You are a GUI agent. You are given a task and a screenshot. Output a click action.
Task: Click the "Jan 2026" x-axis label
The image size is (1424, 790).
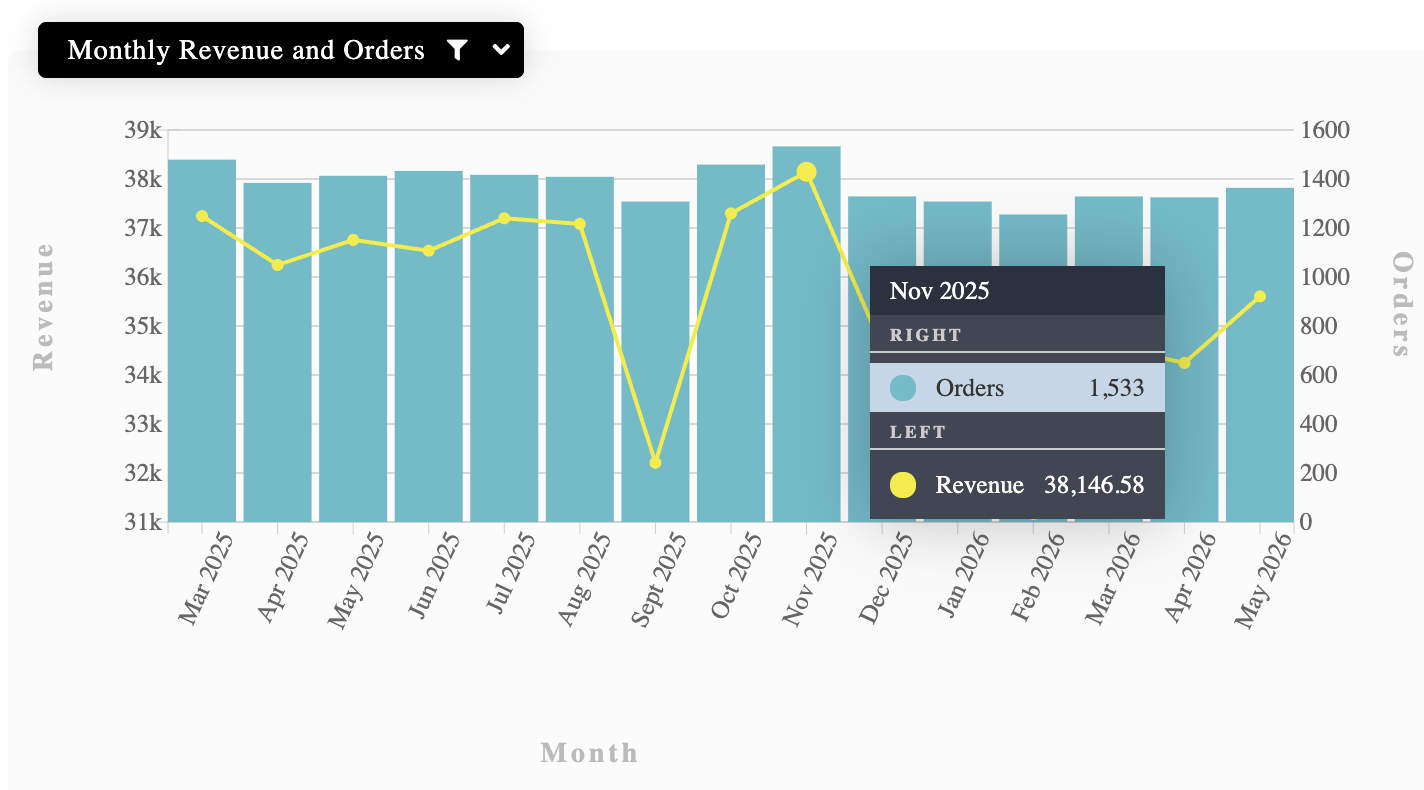pos(962,578)
